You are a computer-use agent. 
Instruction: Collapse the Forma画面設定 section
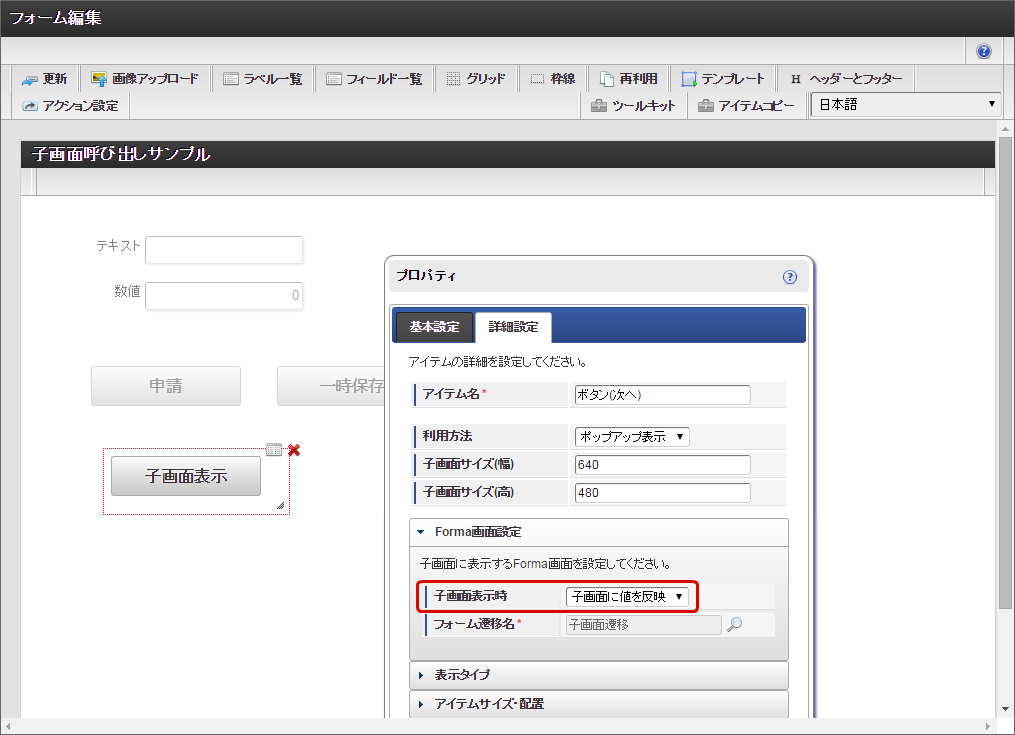pyautogui.click(x=477, y=532)
